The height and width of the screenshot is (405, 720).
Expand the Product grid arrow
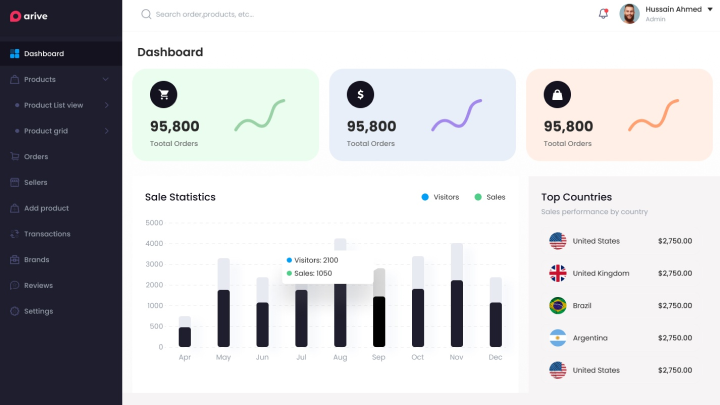106,131
